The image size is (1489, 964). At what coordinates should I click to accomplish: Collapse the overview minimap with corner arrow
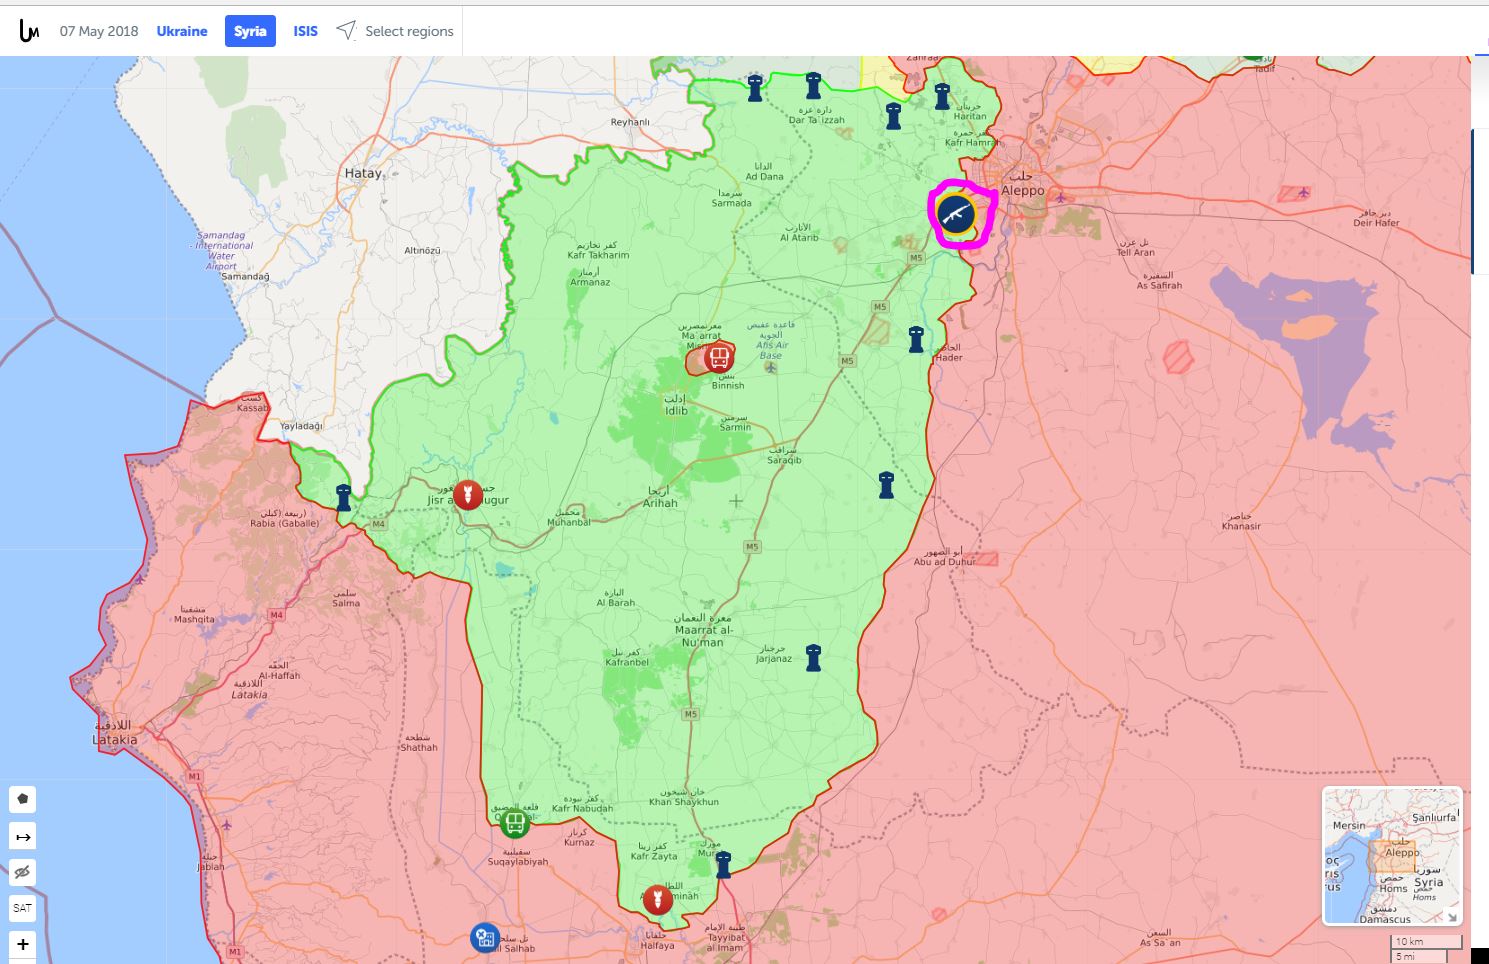[x=1451, y=916]
